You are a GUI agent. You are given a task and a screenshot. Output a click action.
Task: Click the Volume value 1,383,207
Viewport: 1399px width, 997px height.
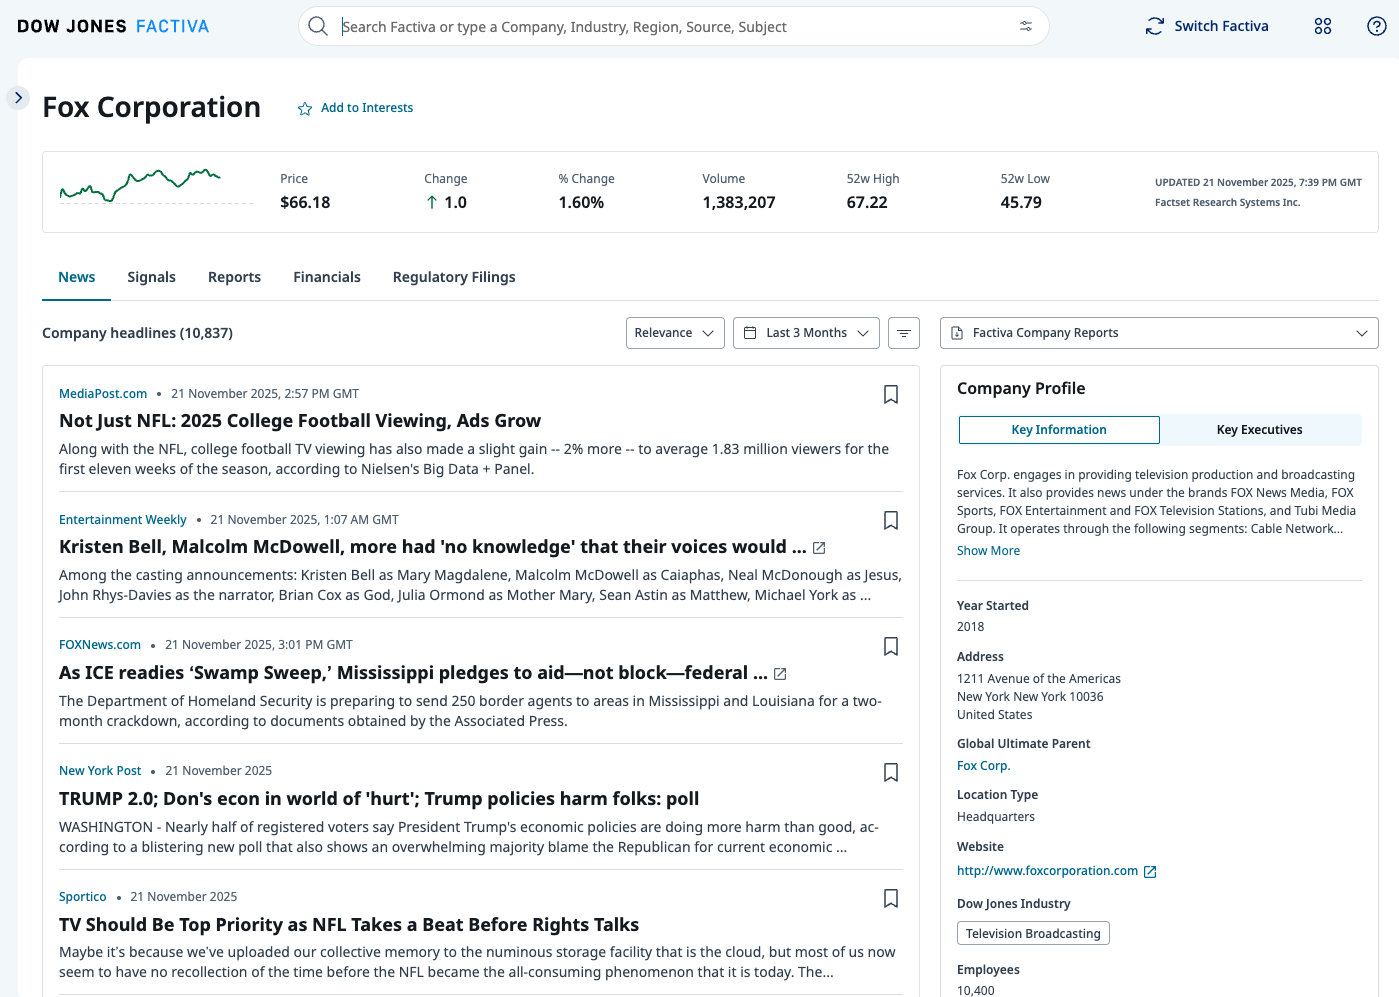click(739, 202)
